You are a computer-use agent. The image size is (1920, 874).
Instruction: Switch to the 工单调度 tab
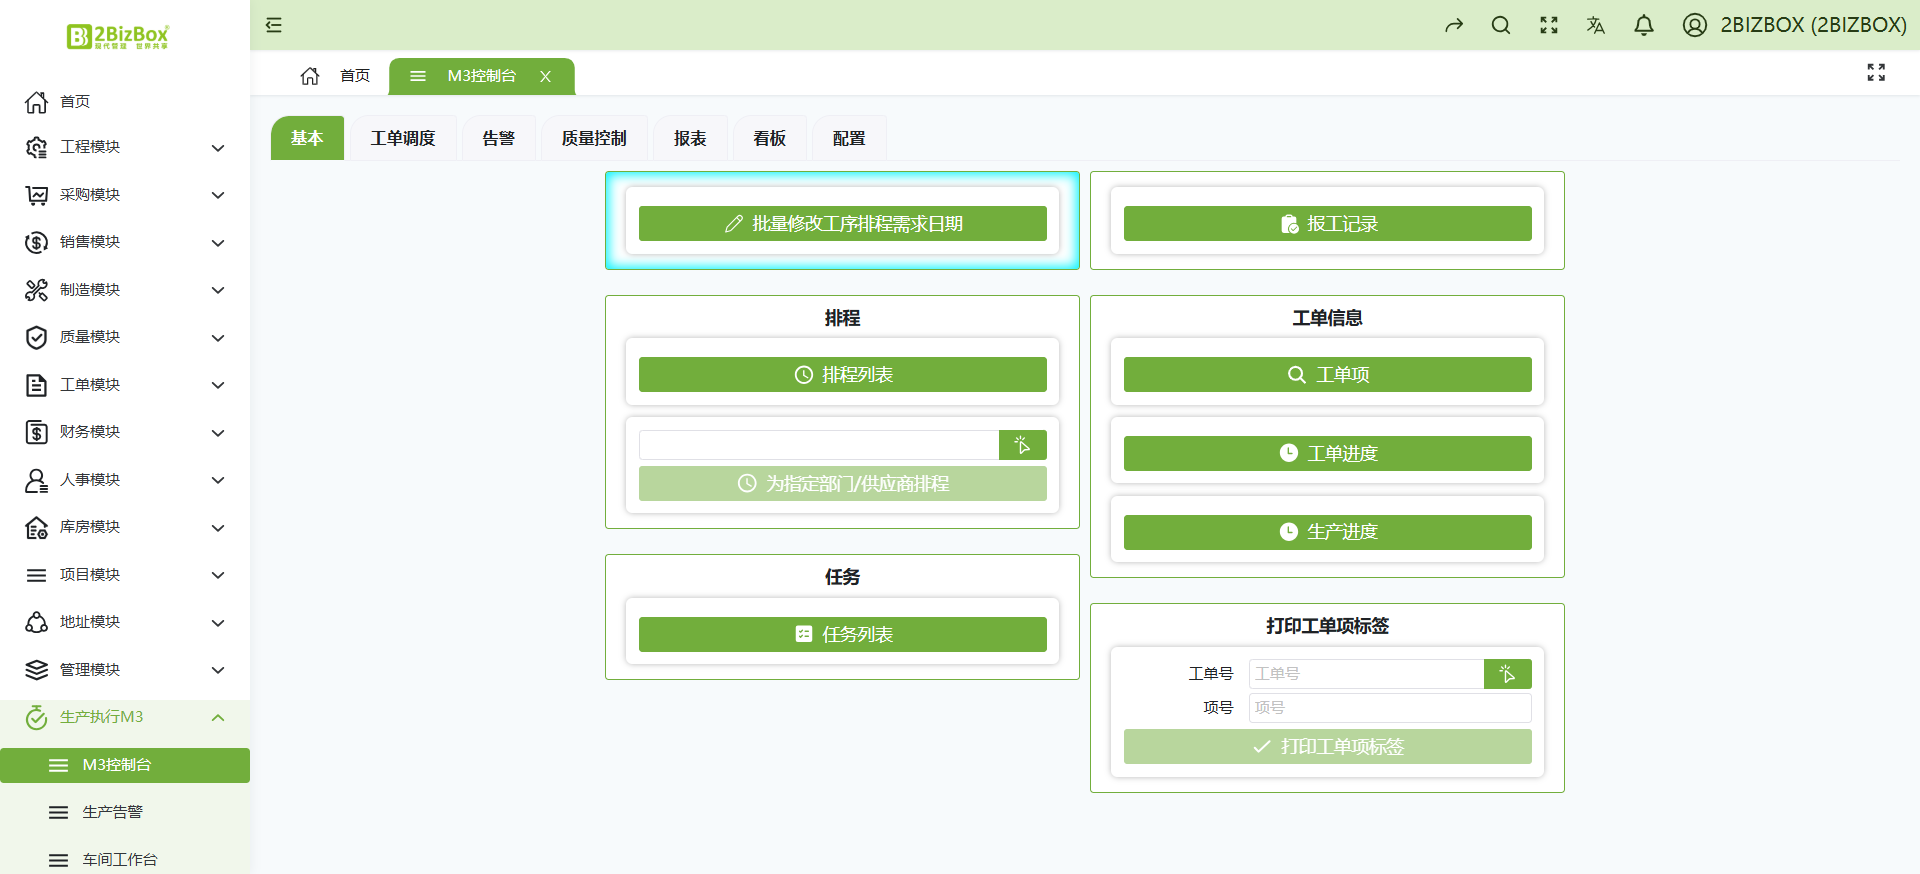pos(403,138)
